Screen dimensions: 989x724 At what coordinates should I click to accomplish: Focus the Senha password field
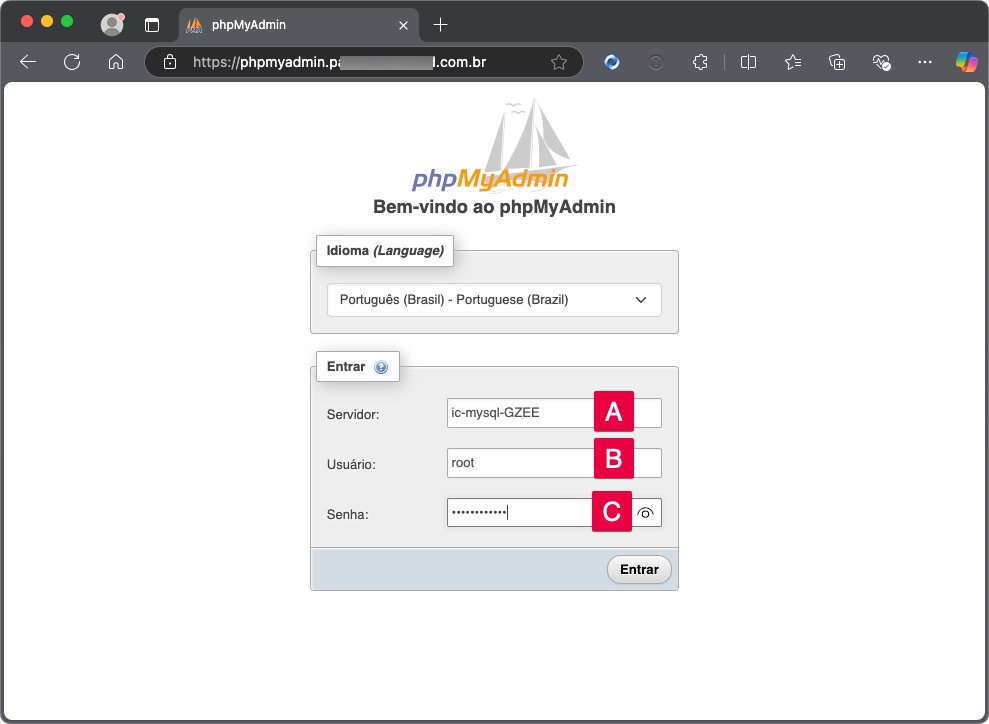point(554,513)
